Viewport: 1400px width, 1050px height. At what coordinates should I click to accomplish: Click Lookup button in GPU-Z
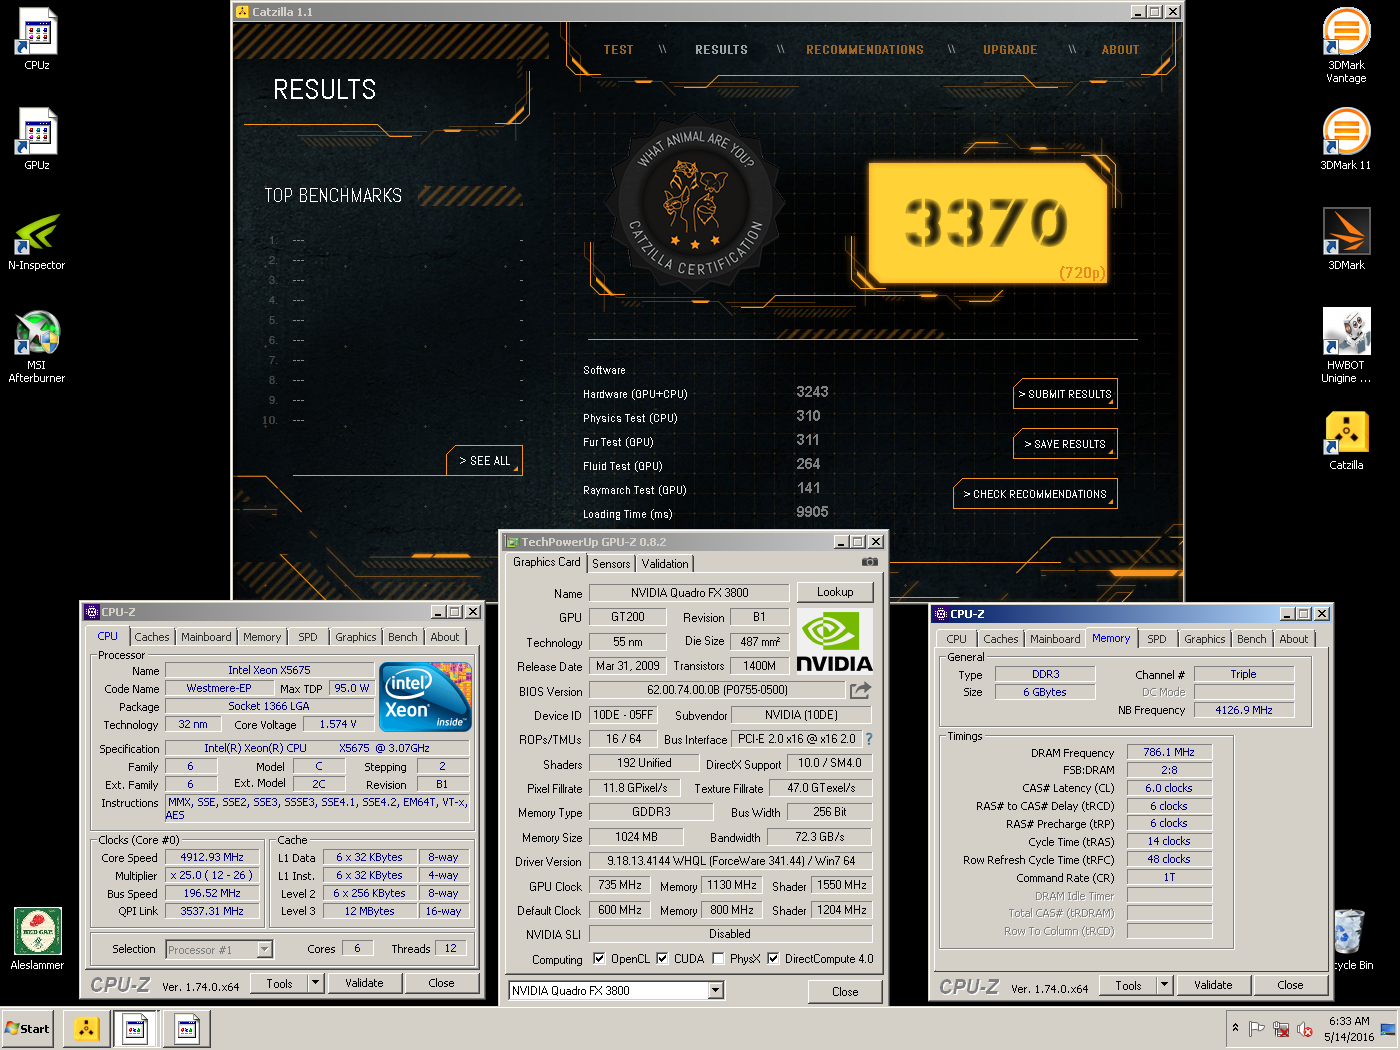click(x=835, y=592)
